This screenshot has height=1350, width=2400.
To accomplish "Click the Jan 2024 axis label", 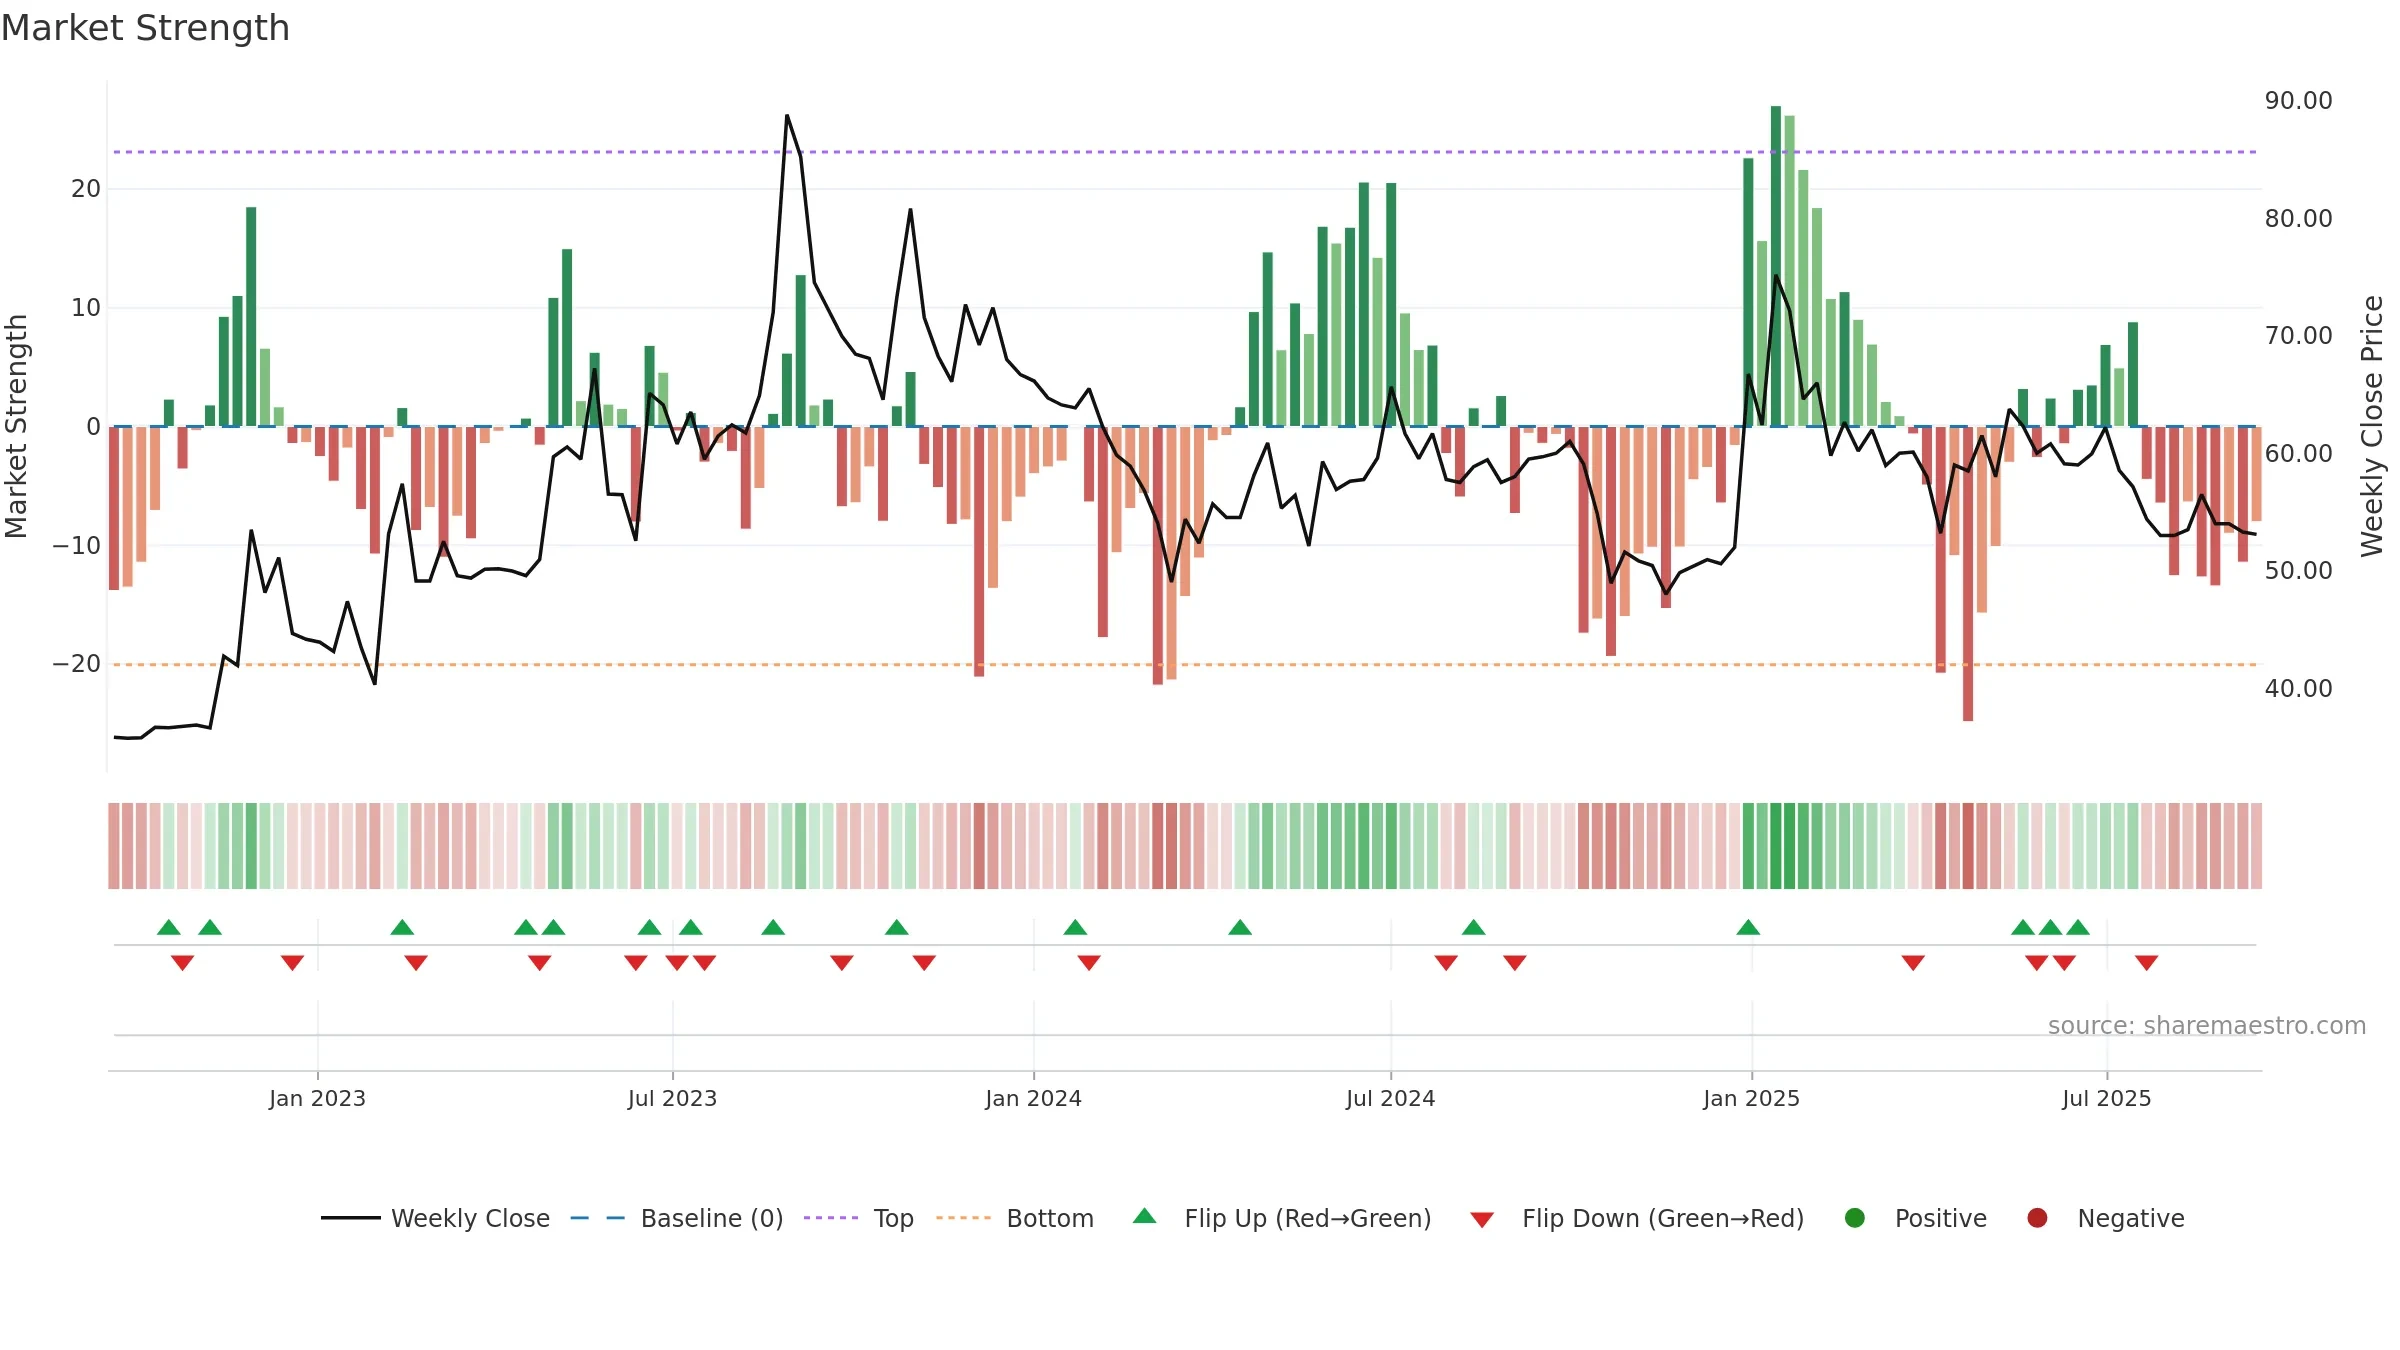I will point(1033,1098).
